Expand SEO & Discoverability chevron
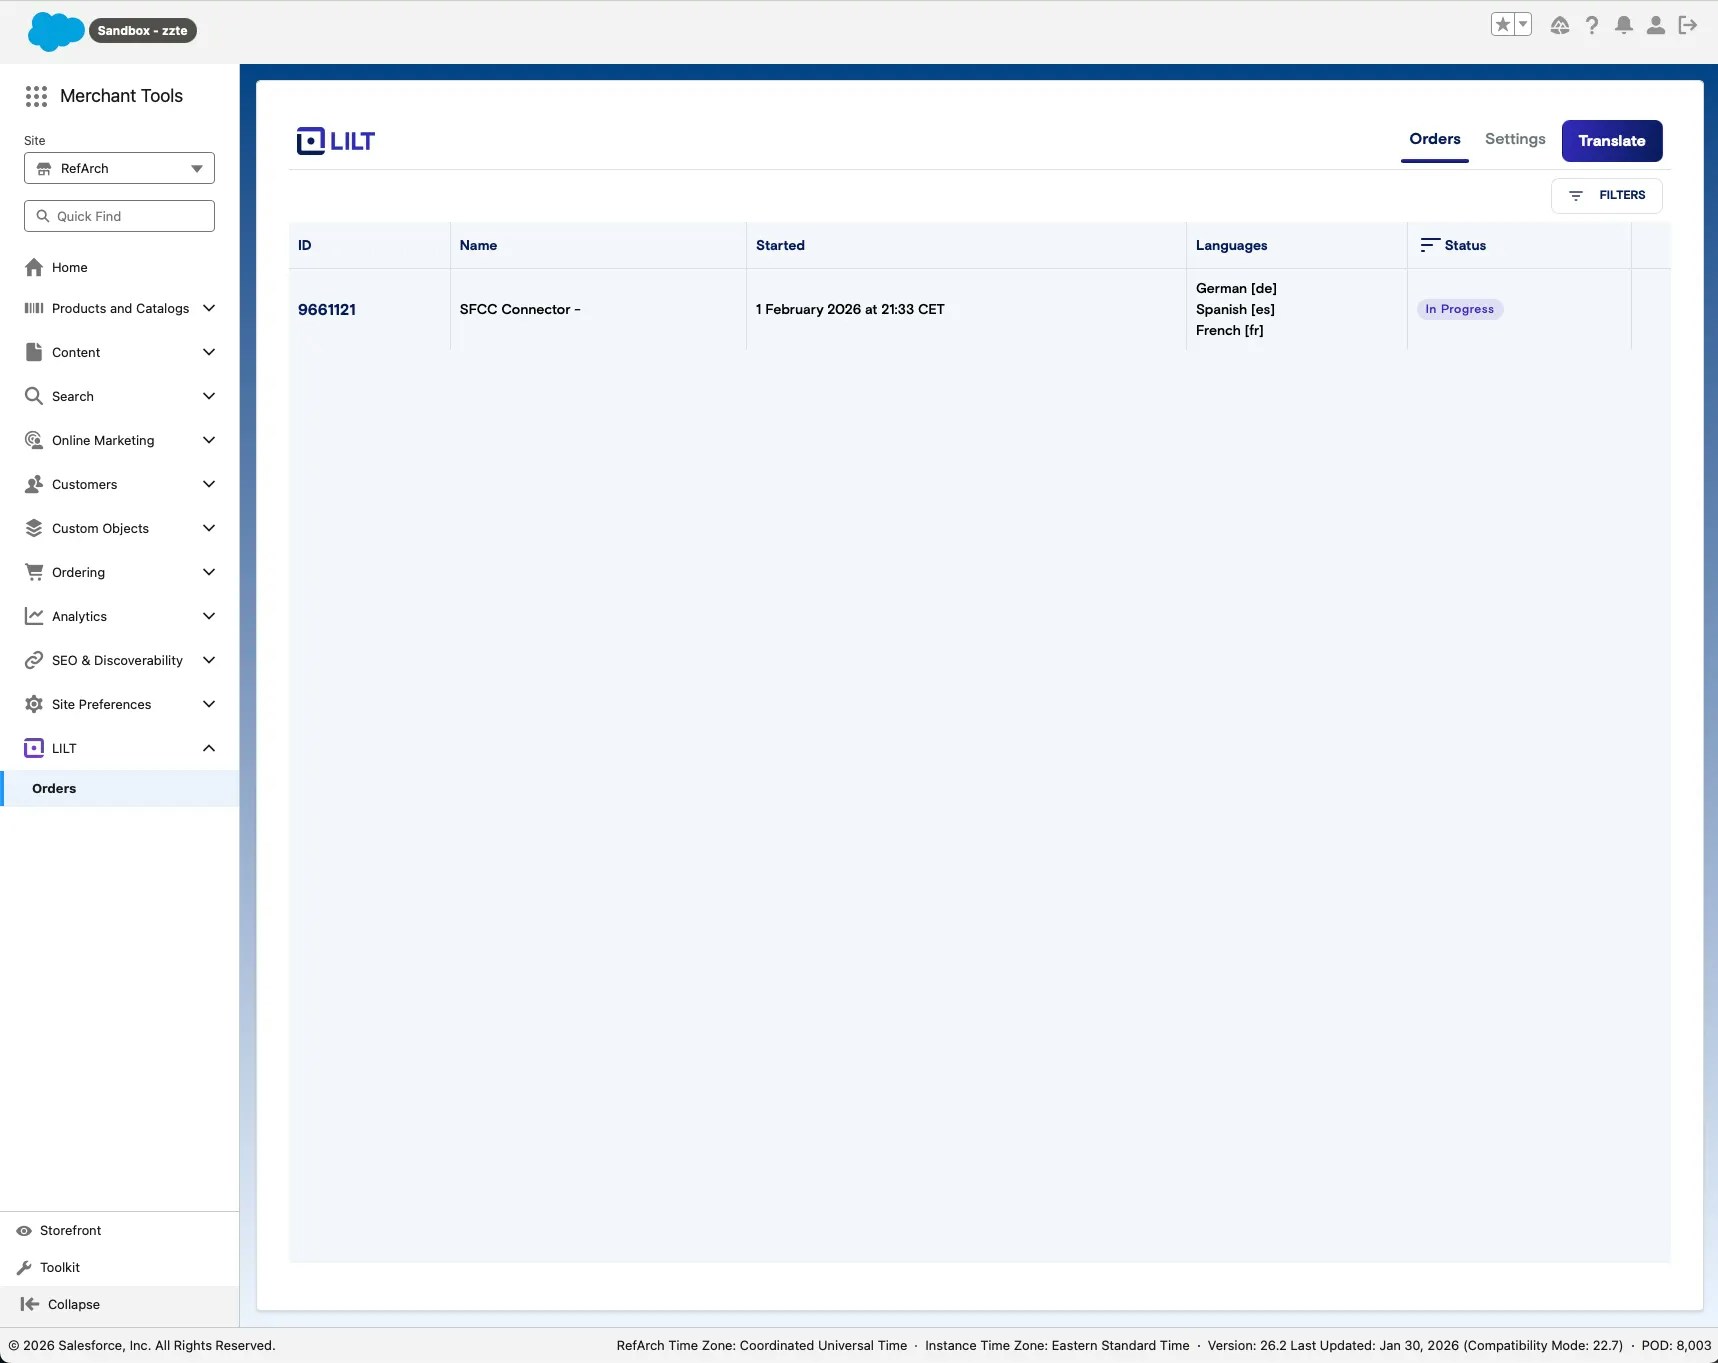1718x1363 pixels. (209, 660)
